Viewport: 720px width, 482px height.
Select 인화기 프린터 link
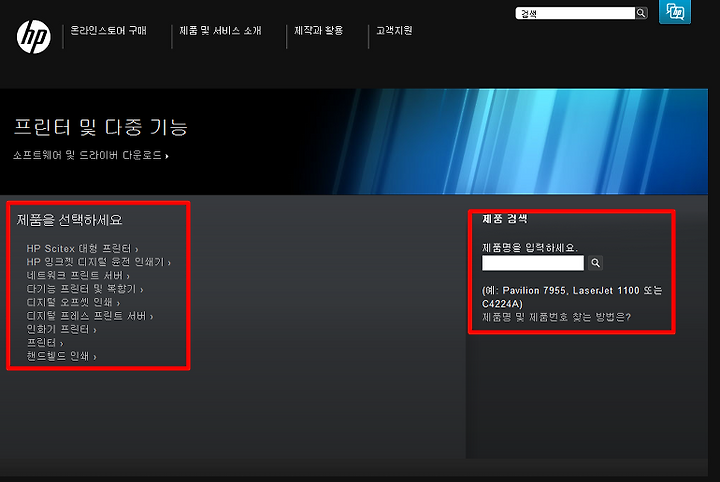tap(62, 330)
